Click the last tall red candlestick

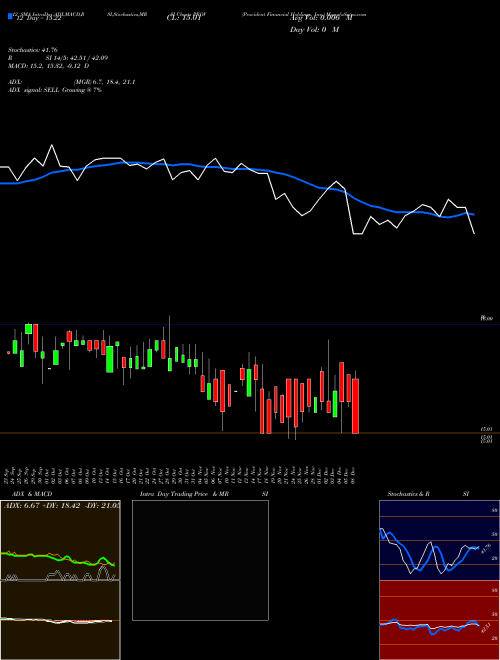point(356,406)
